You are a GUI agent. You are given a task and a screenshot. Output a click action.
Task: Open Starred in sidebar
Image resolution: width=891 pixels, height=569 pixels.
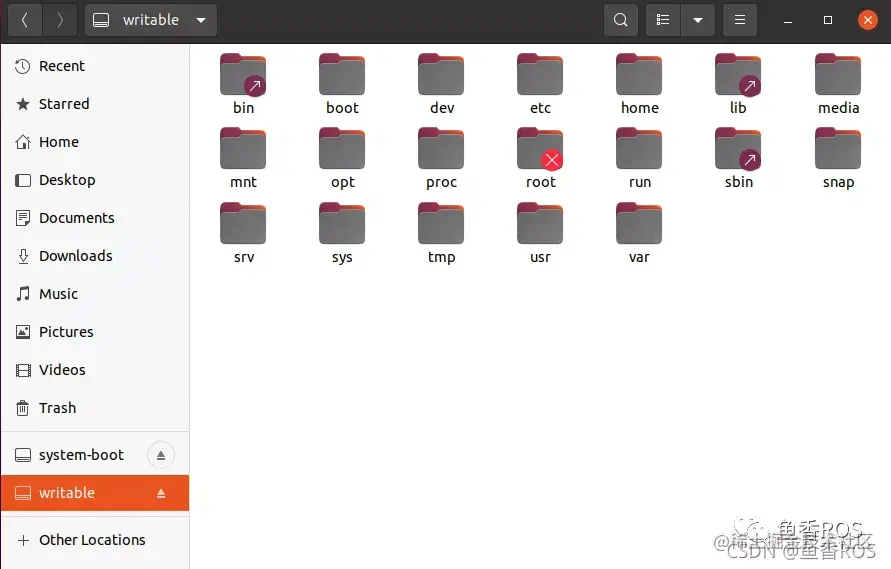click(x=95, y=104)
